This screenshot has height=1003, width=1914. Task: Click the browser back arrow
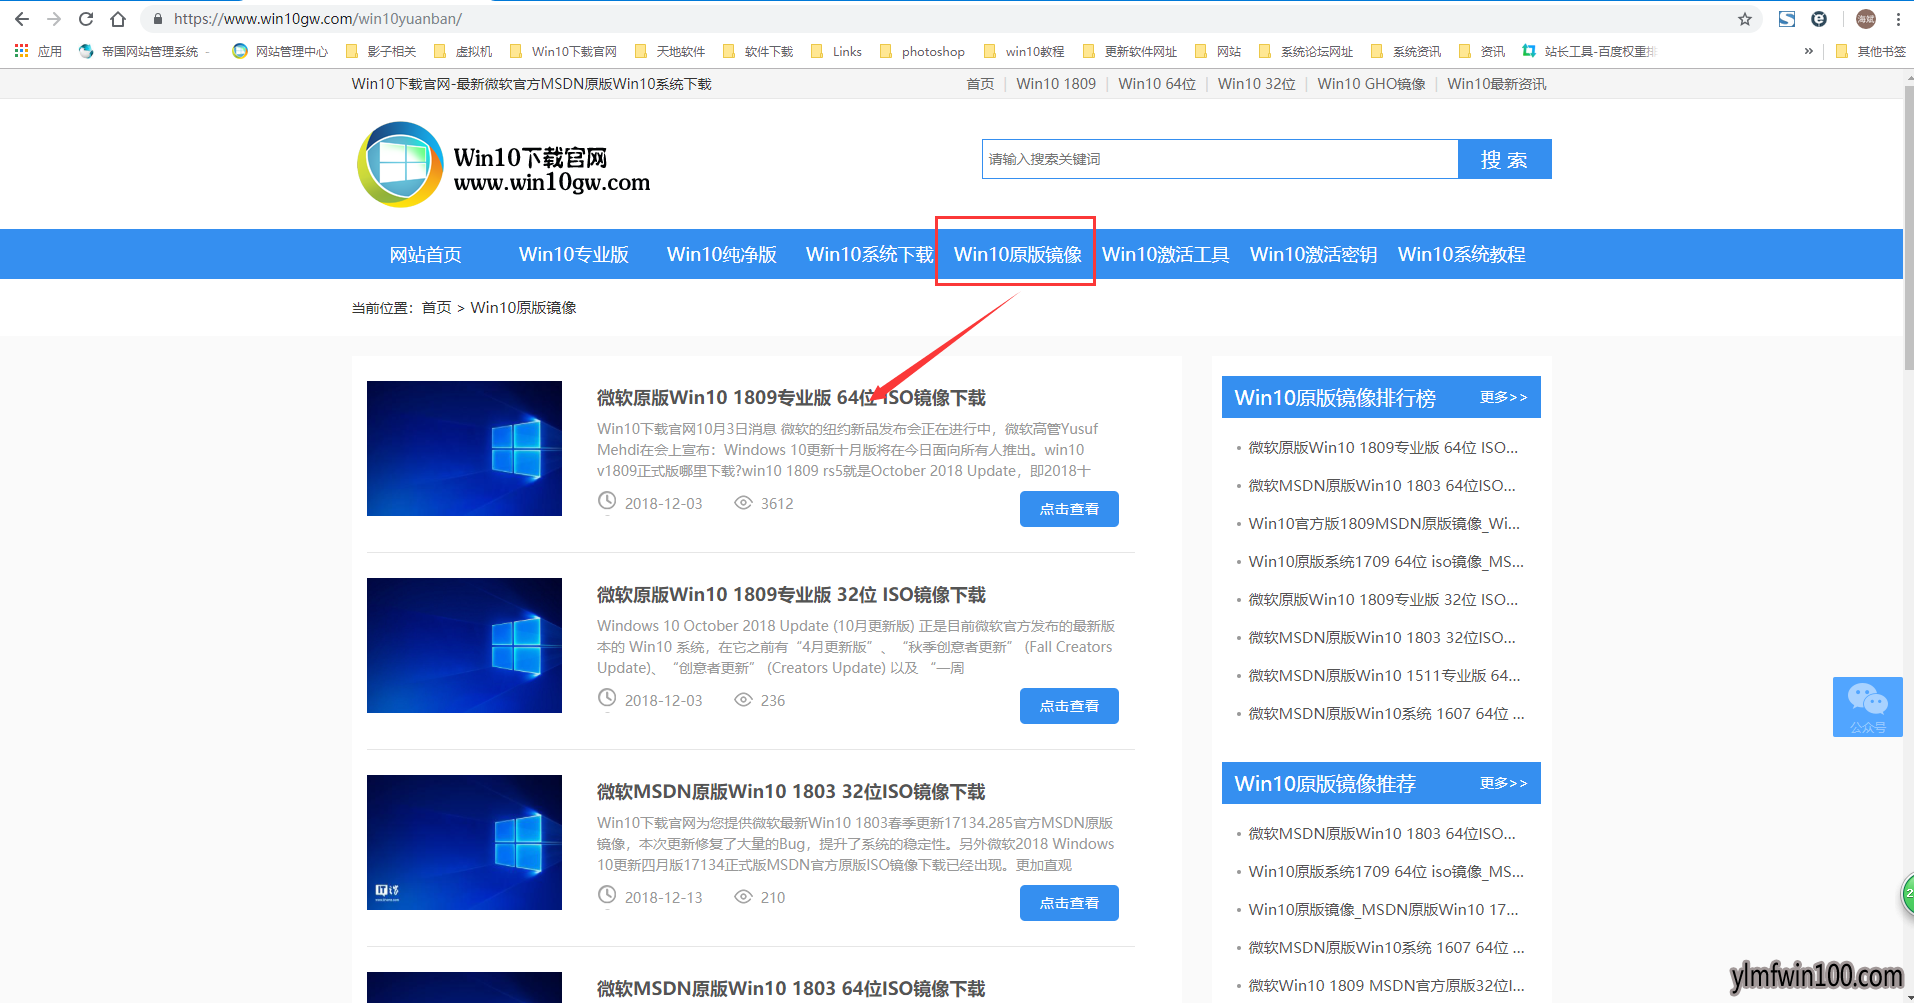pyautogui.click(x=22, y=19)
